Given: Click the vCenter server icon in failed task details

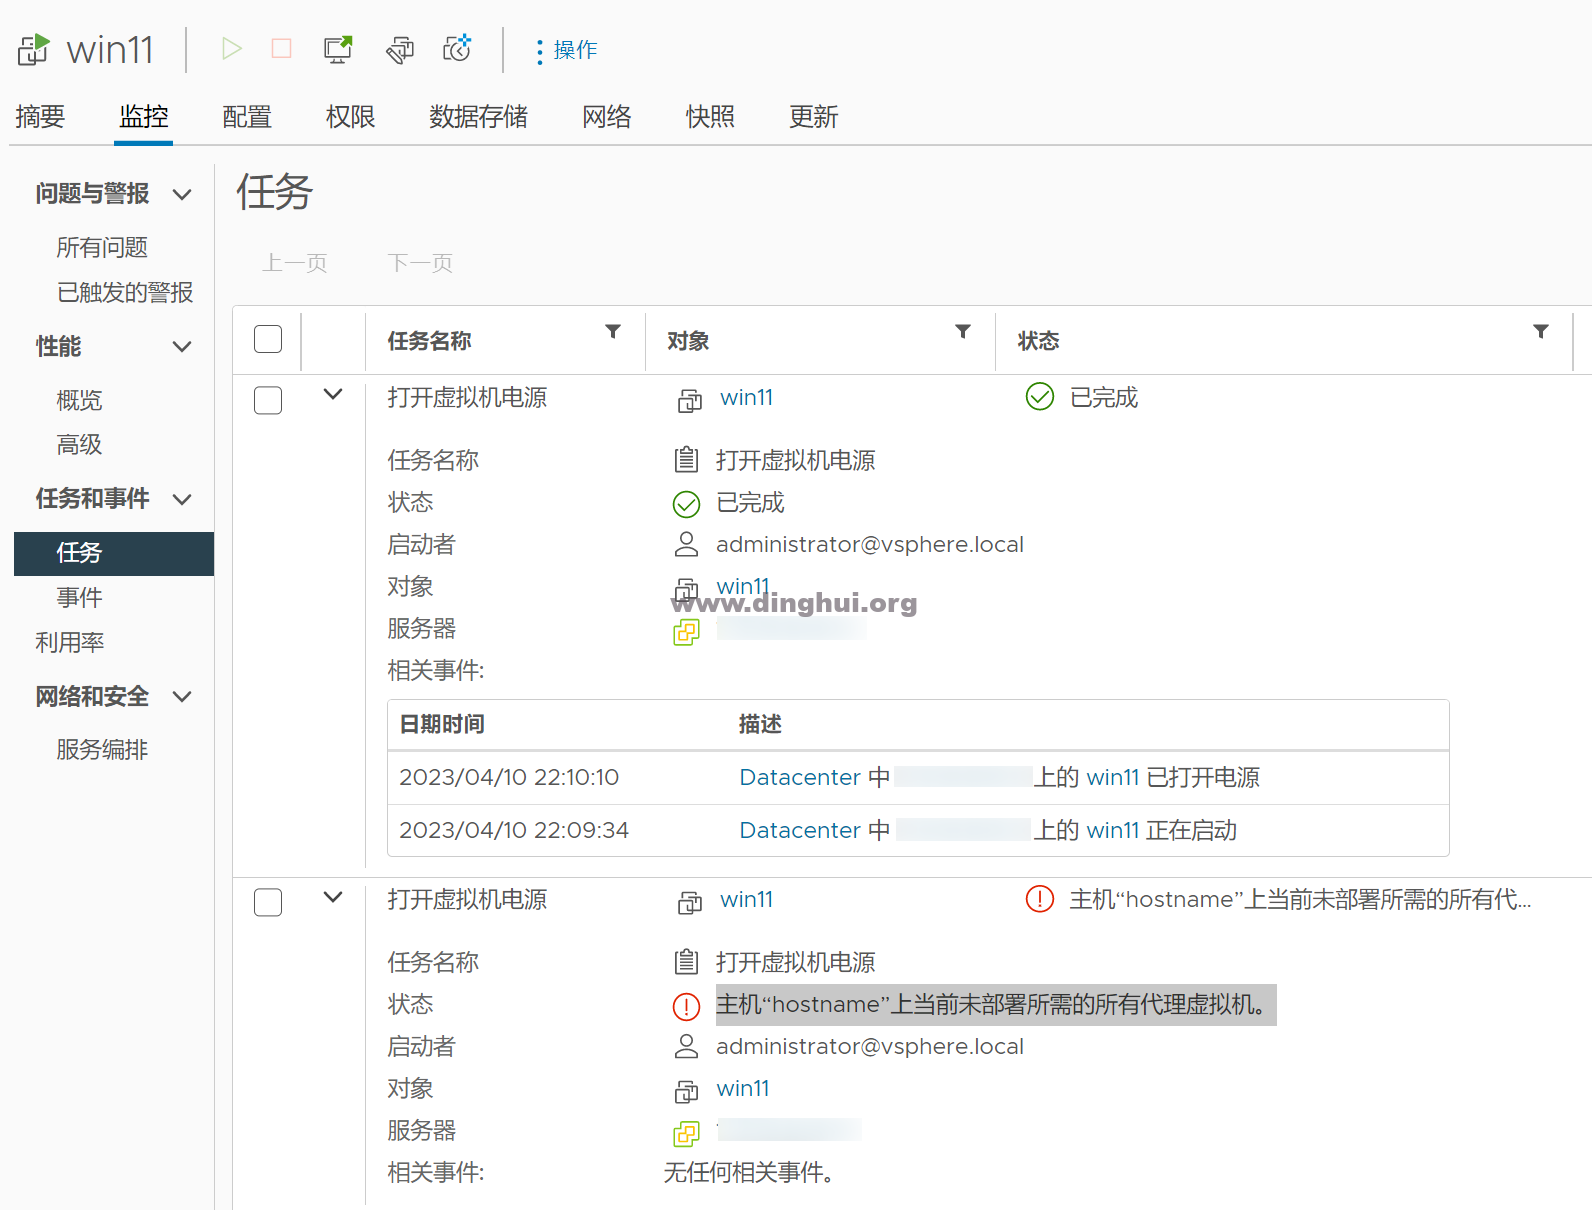Looking at the screenshot, I should (x=686, y=1134).
